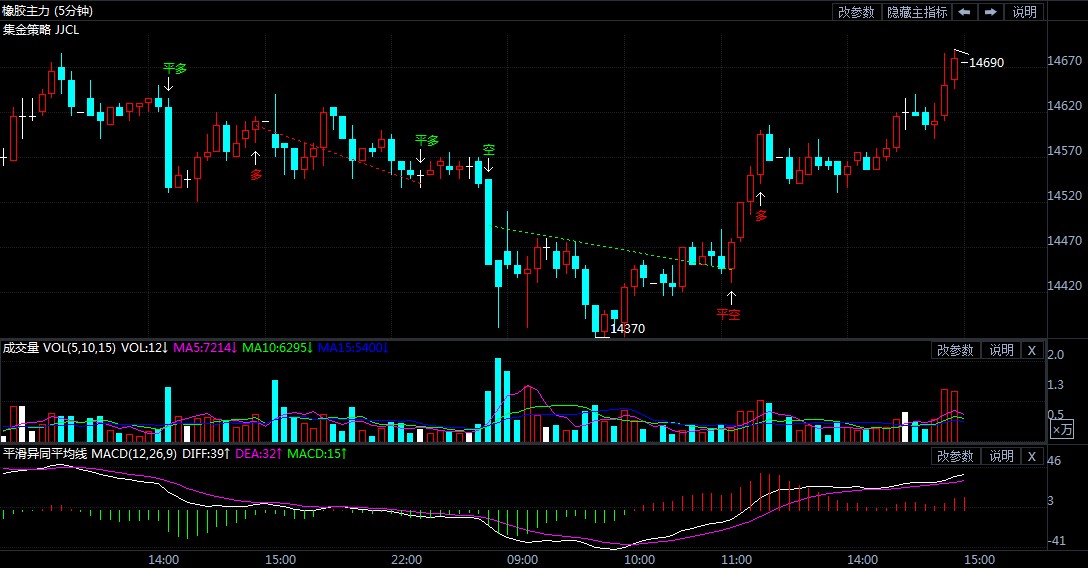Click the left arrow navigation button

point(964,12)
